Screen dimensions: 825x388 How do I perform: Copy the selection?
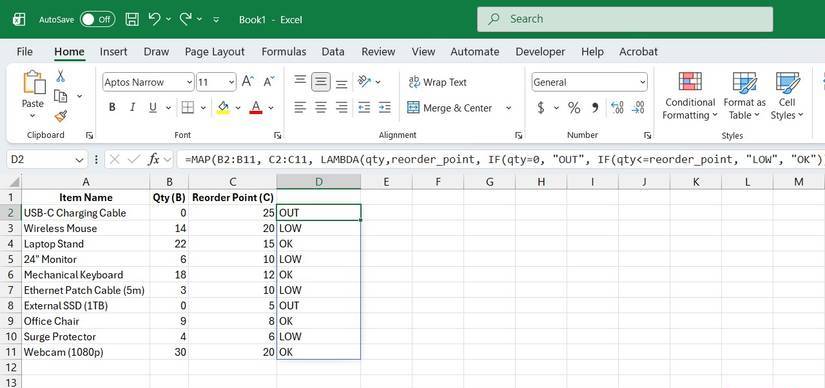61,96
